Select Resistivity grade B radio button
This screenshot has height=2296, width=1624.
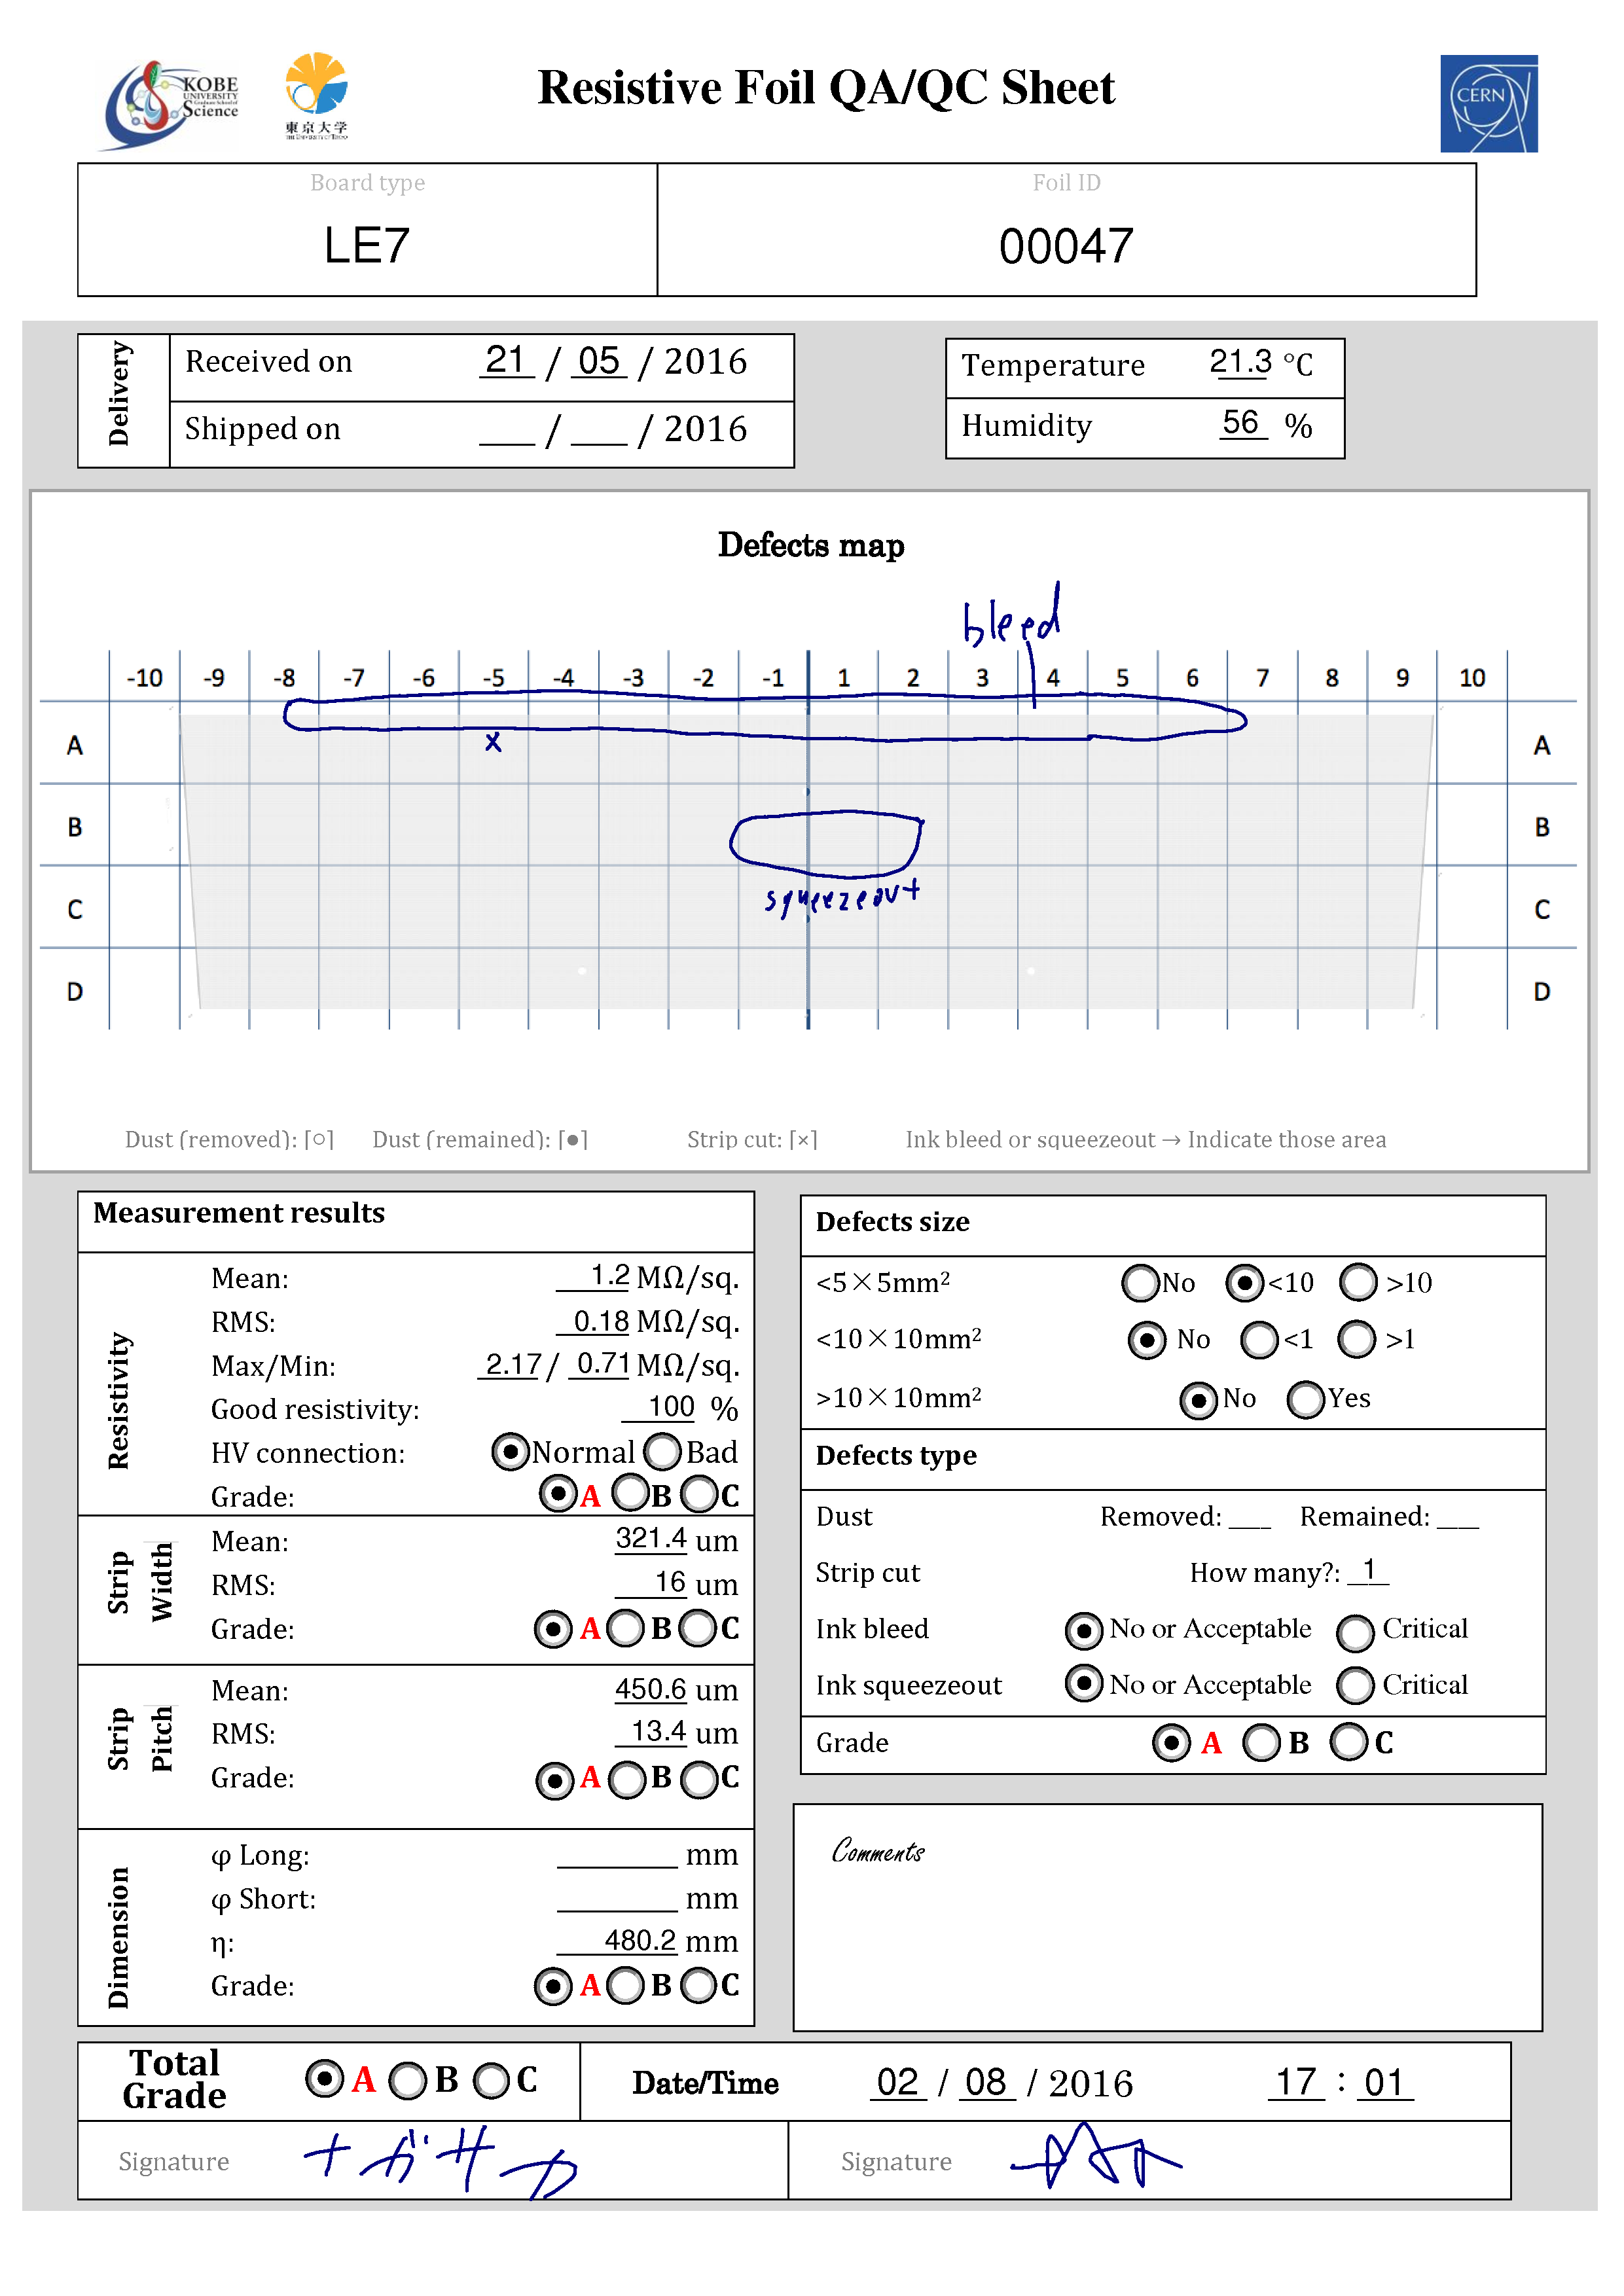[630, 1494]
